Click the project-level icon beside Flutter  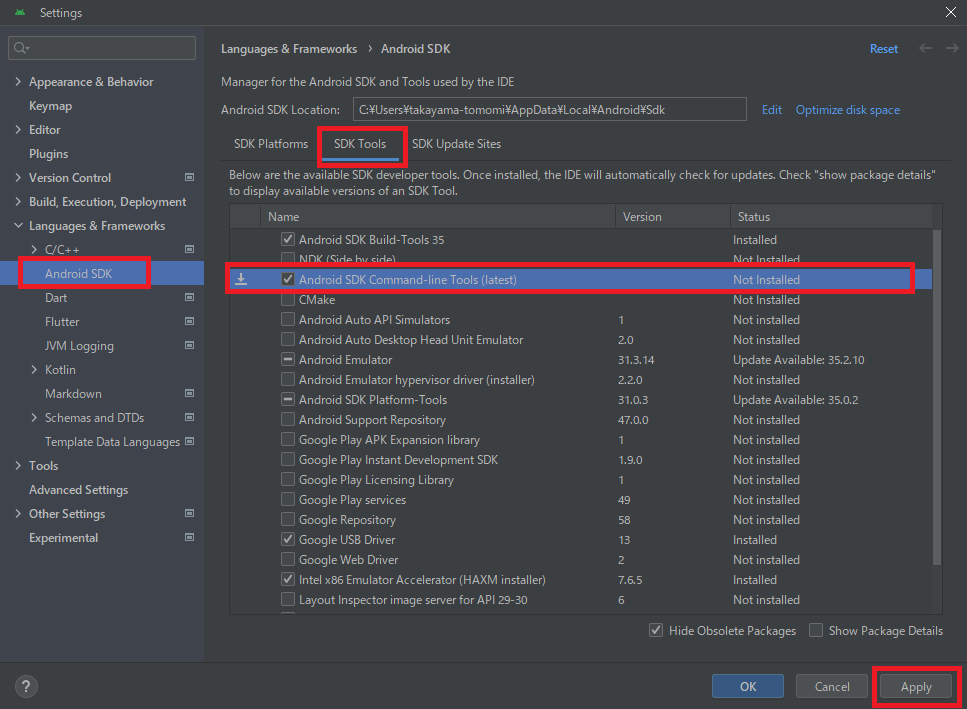click(x=189, y=321)
